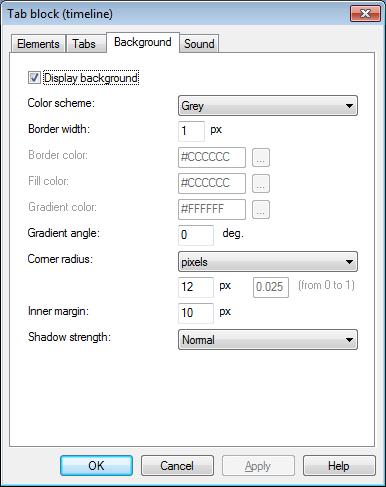Confirm settings with the OK button
The image size is (386, 487).
pos(96,466)
